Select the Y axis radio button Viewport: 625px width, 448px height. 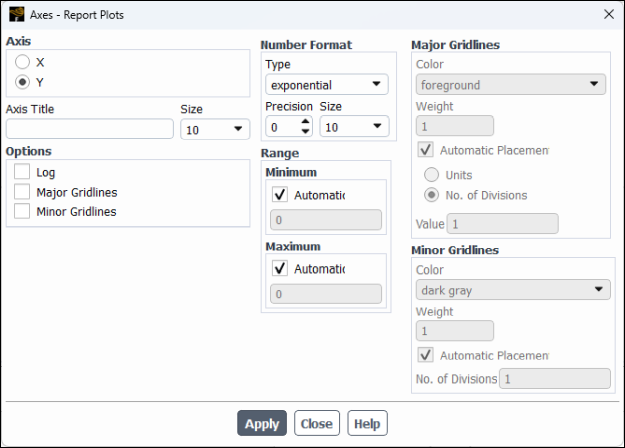coord(23,81)
